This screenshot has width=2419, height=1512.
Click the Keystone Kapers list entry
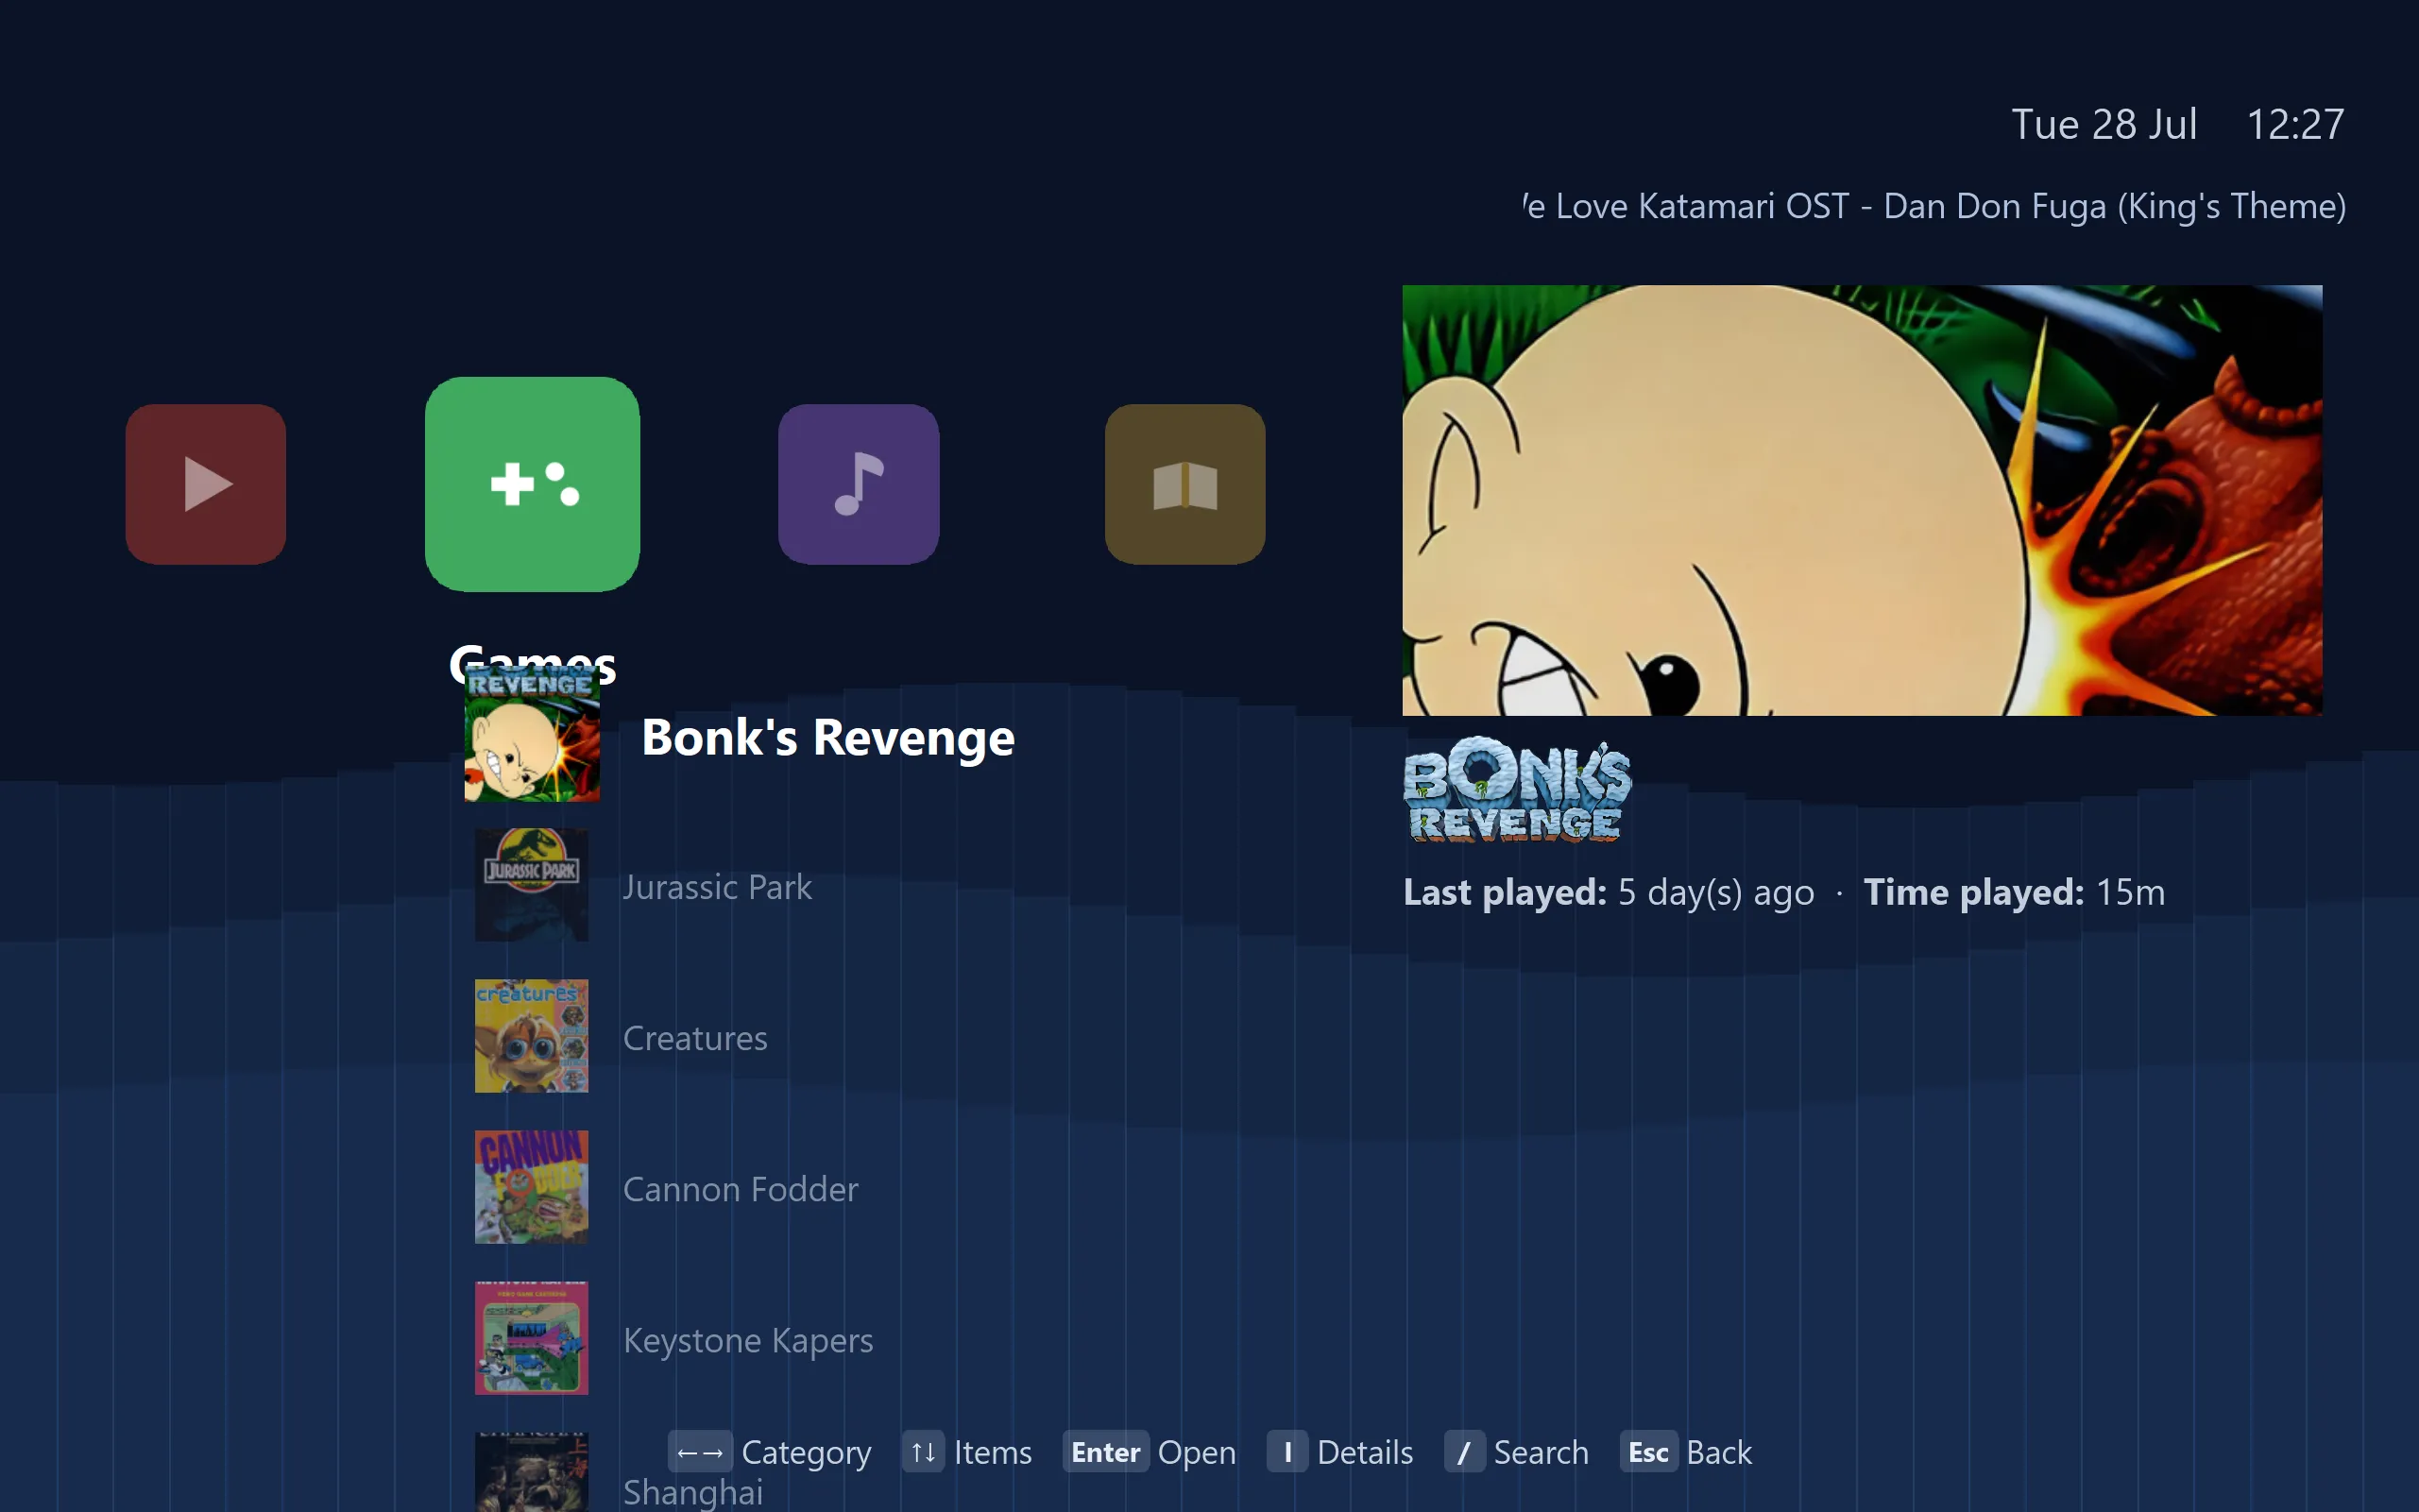click(748, 1340)
